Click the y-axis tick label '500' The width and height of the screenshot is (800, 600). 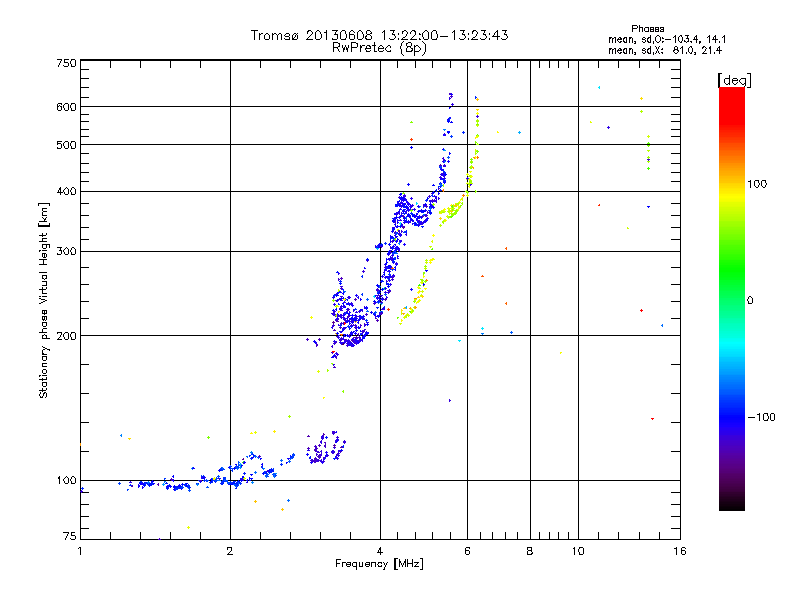(x=67, y=145)
